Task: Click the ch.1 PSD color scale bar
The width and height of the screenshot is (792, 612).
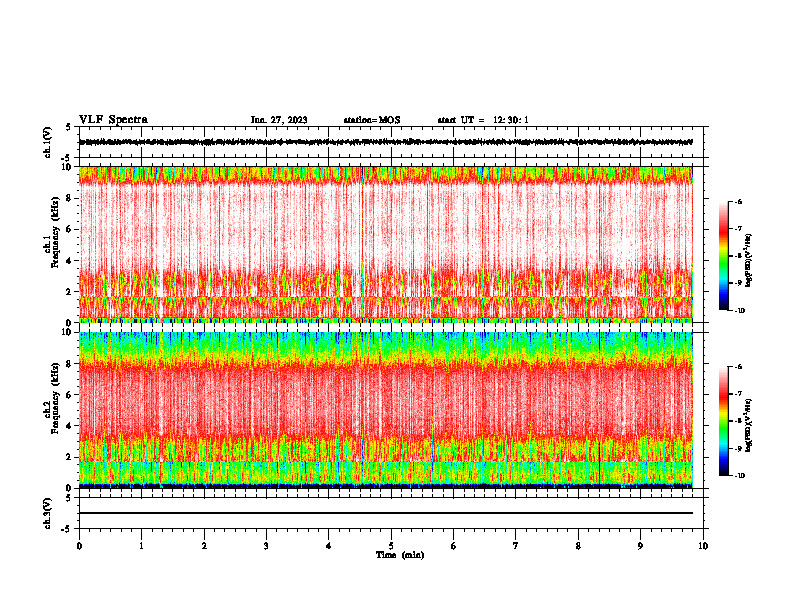Action: pyautogui.click(x=724, y=256)
